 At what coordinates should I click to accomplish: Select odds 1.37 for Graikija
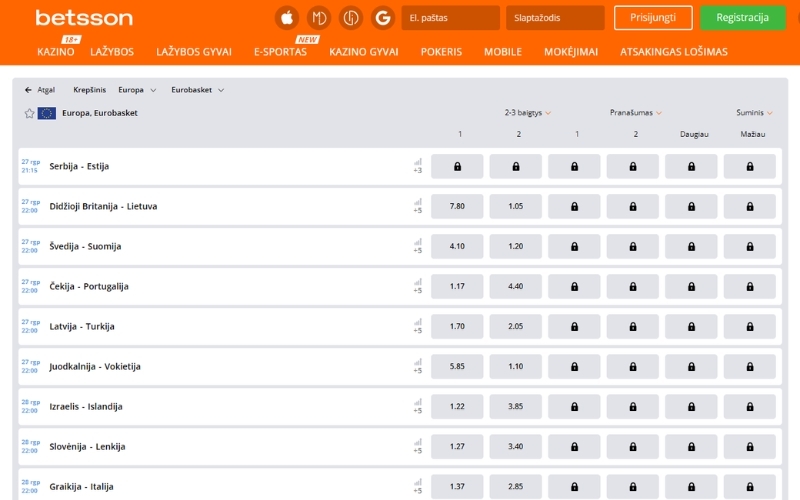[457, 487]
